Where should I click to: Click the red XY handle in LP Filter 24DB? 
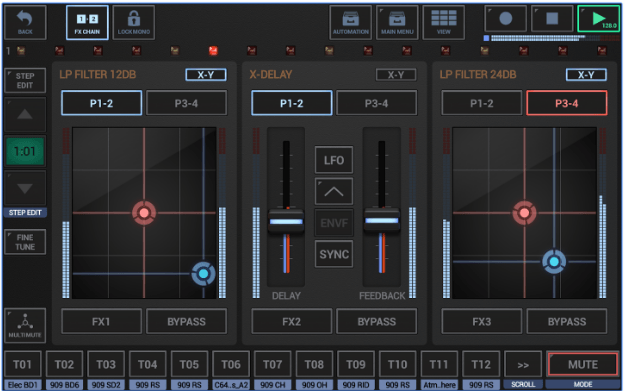pyautogui.click(x=524, y=213)
